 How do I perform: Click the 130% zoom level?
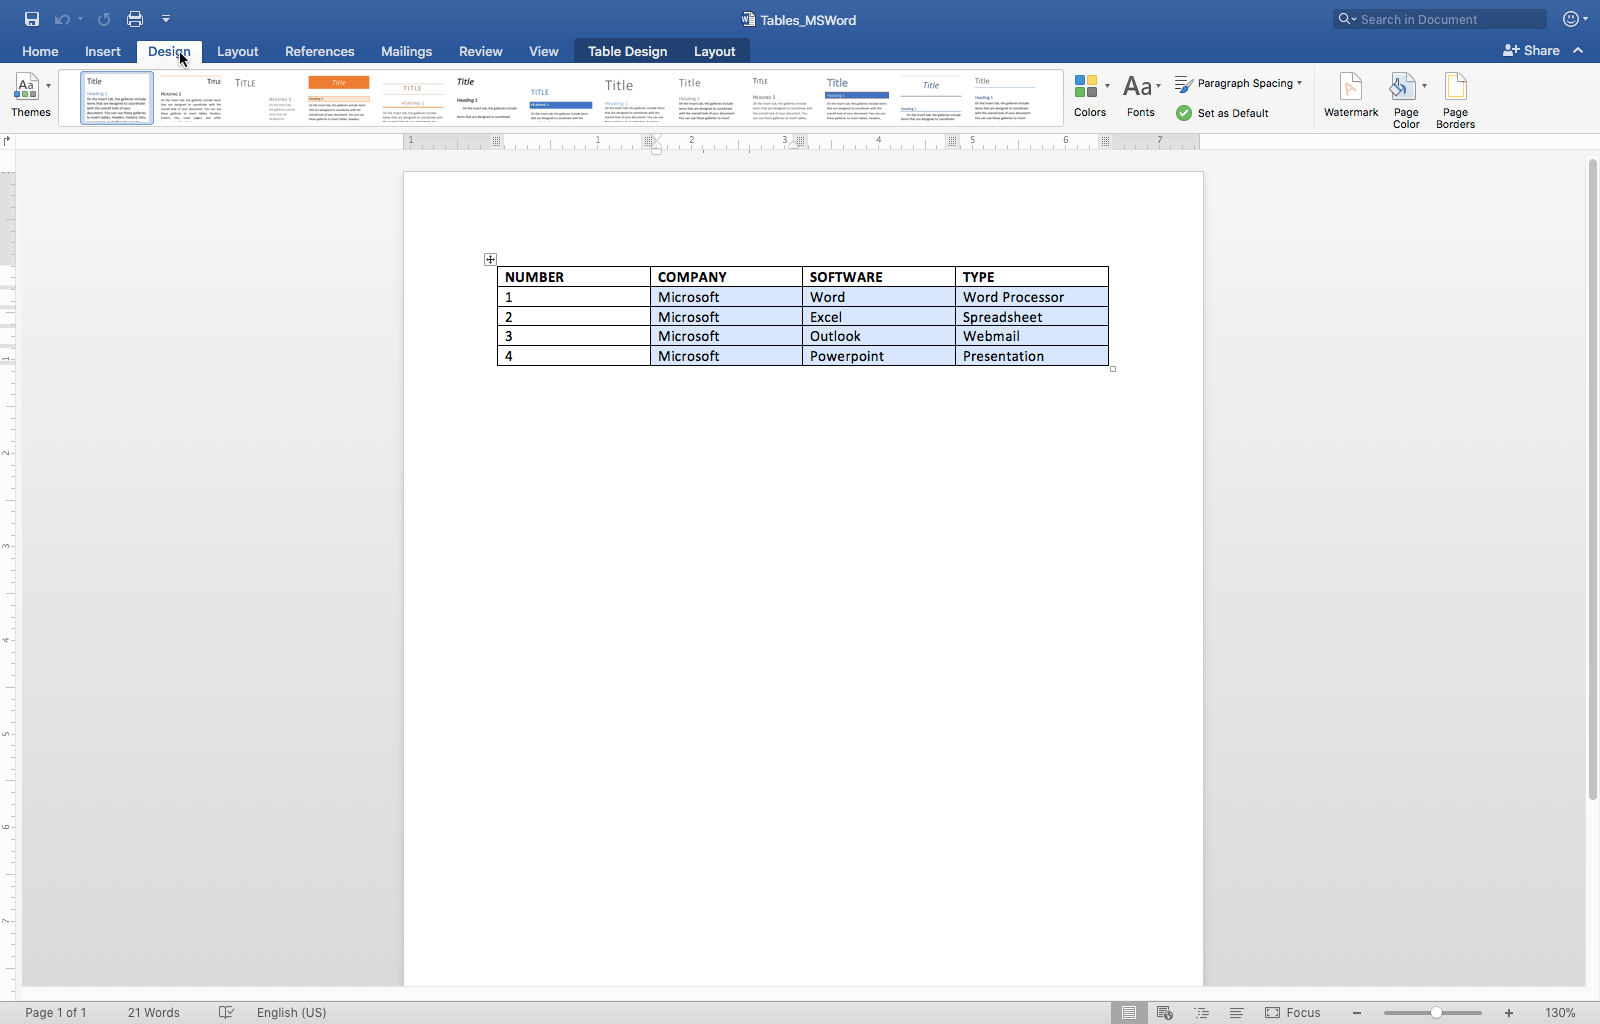(1560, 1012)
